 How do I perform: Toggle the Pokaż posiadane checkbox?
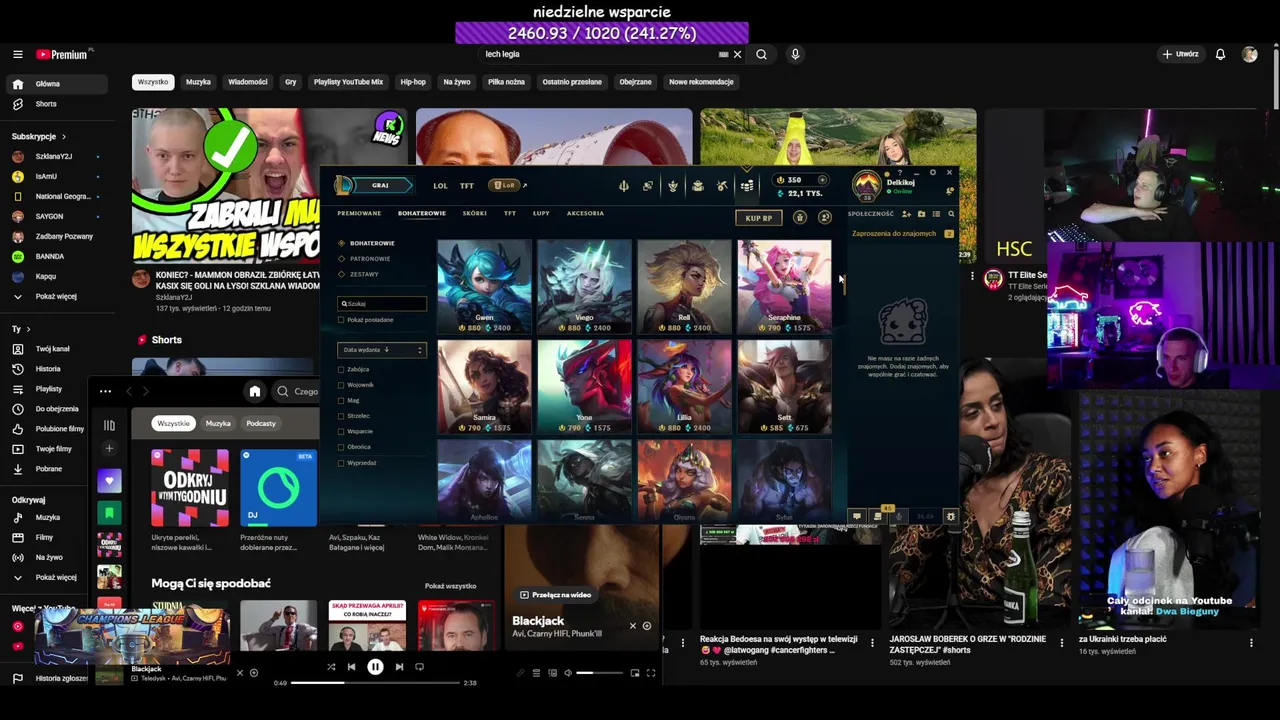341,320
